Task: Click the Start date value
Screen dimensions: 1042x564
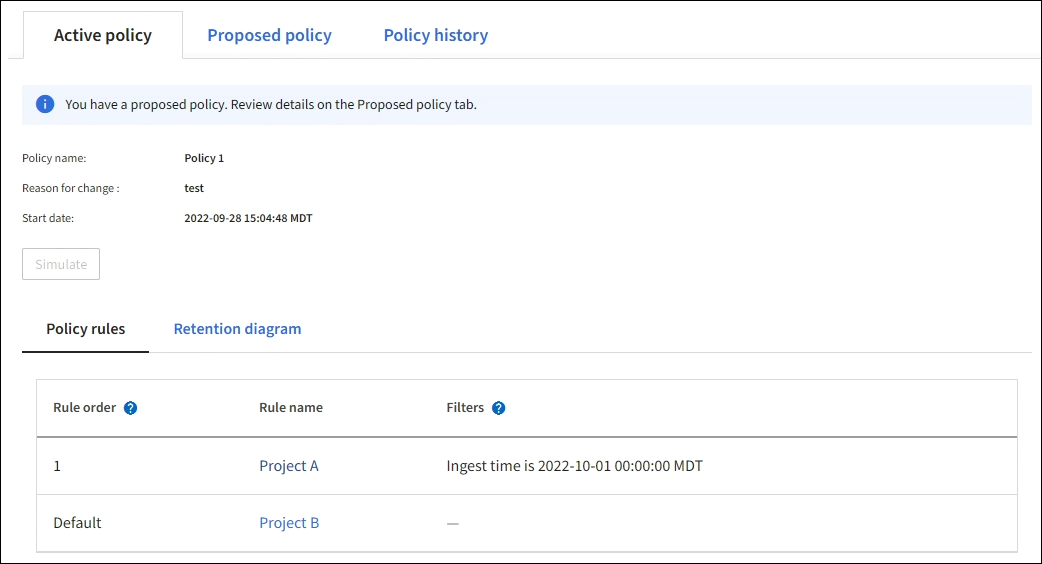Action: (248, 218)
